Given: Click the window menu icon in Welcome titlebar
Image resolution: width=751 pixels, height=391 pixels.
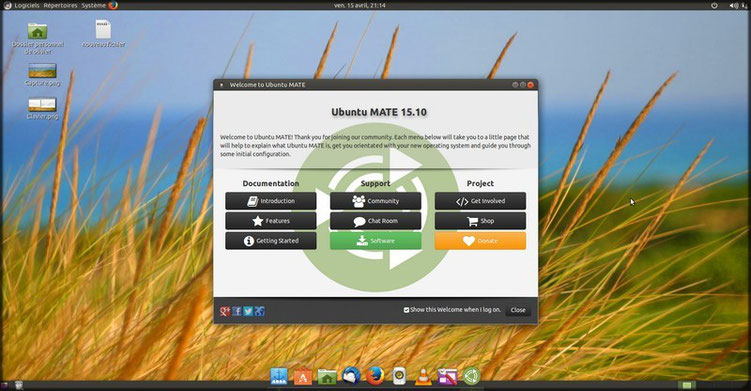Looking at the screenshot, I should [221, 85].
